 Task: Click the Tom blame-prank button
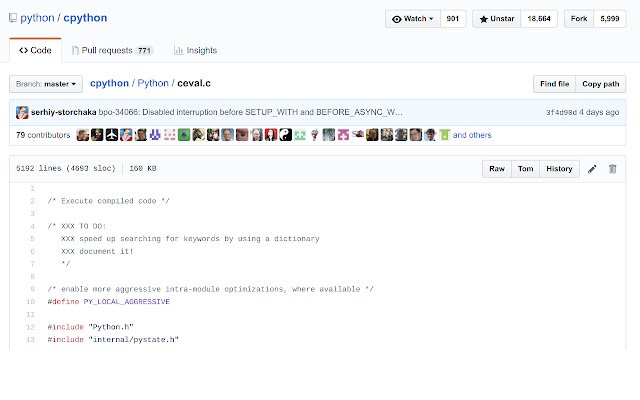[525, 169]
